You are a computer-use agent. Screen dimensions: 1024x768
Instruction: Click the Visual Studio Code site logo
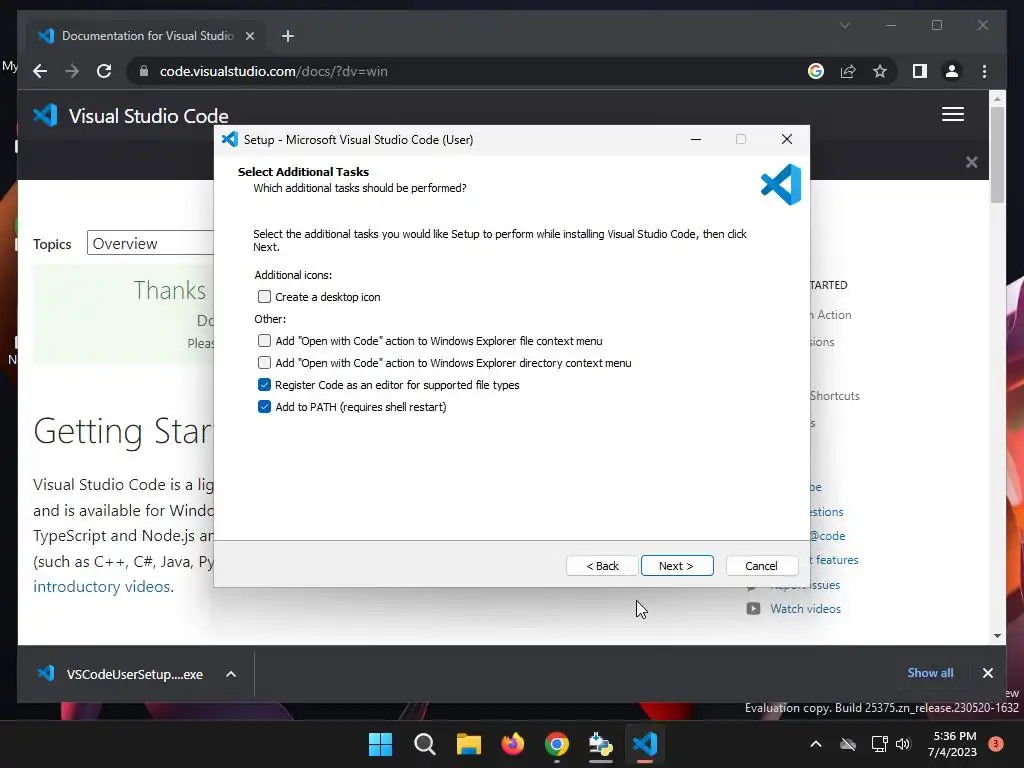point(131,116)
